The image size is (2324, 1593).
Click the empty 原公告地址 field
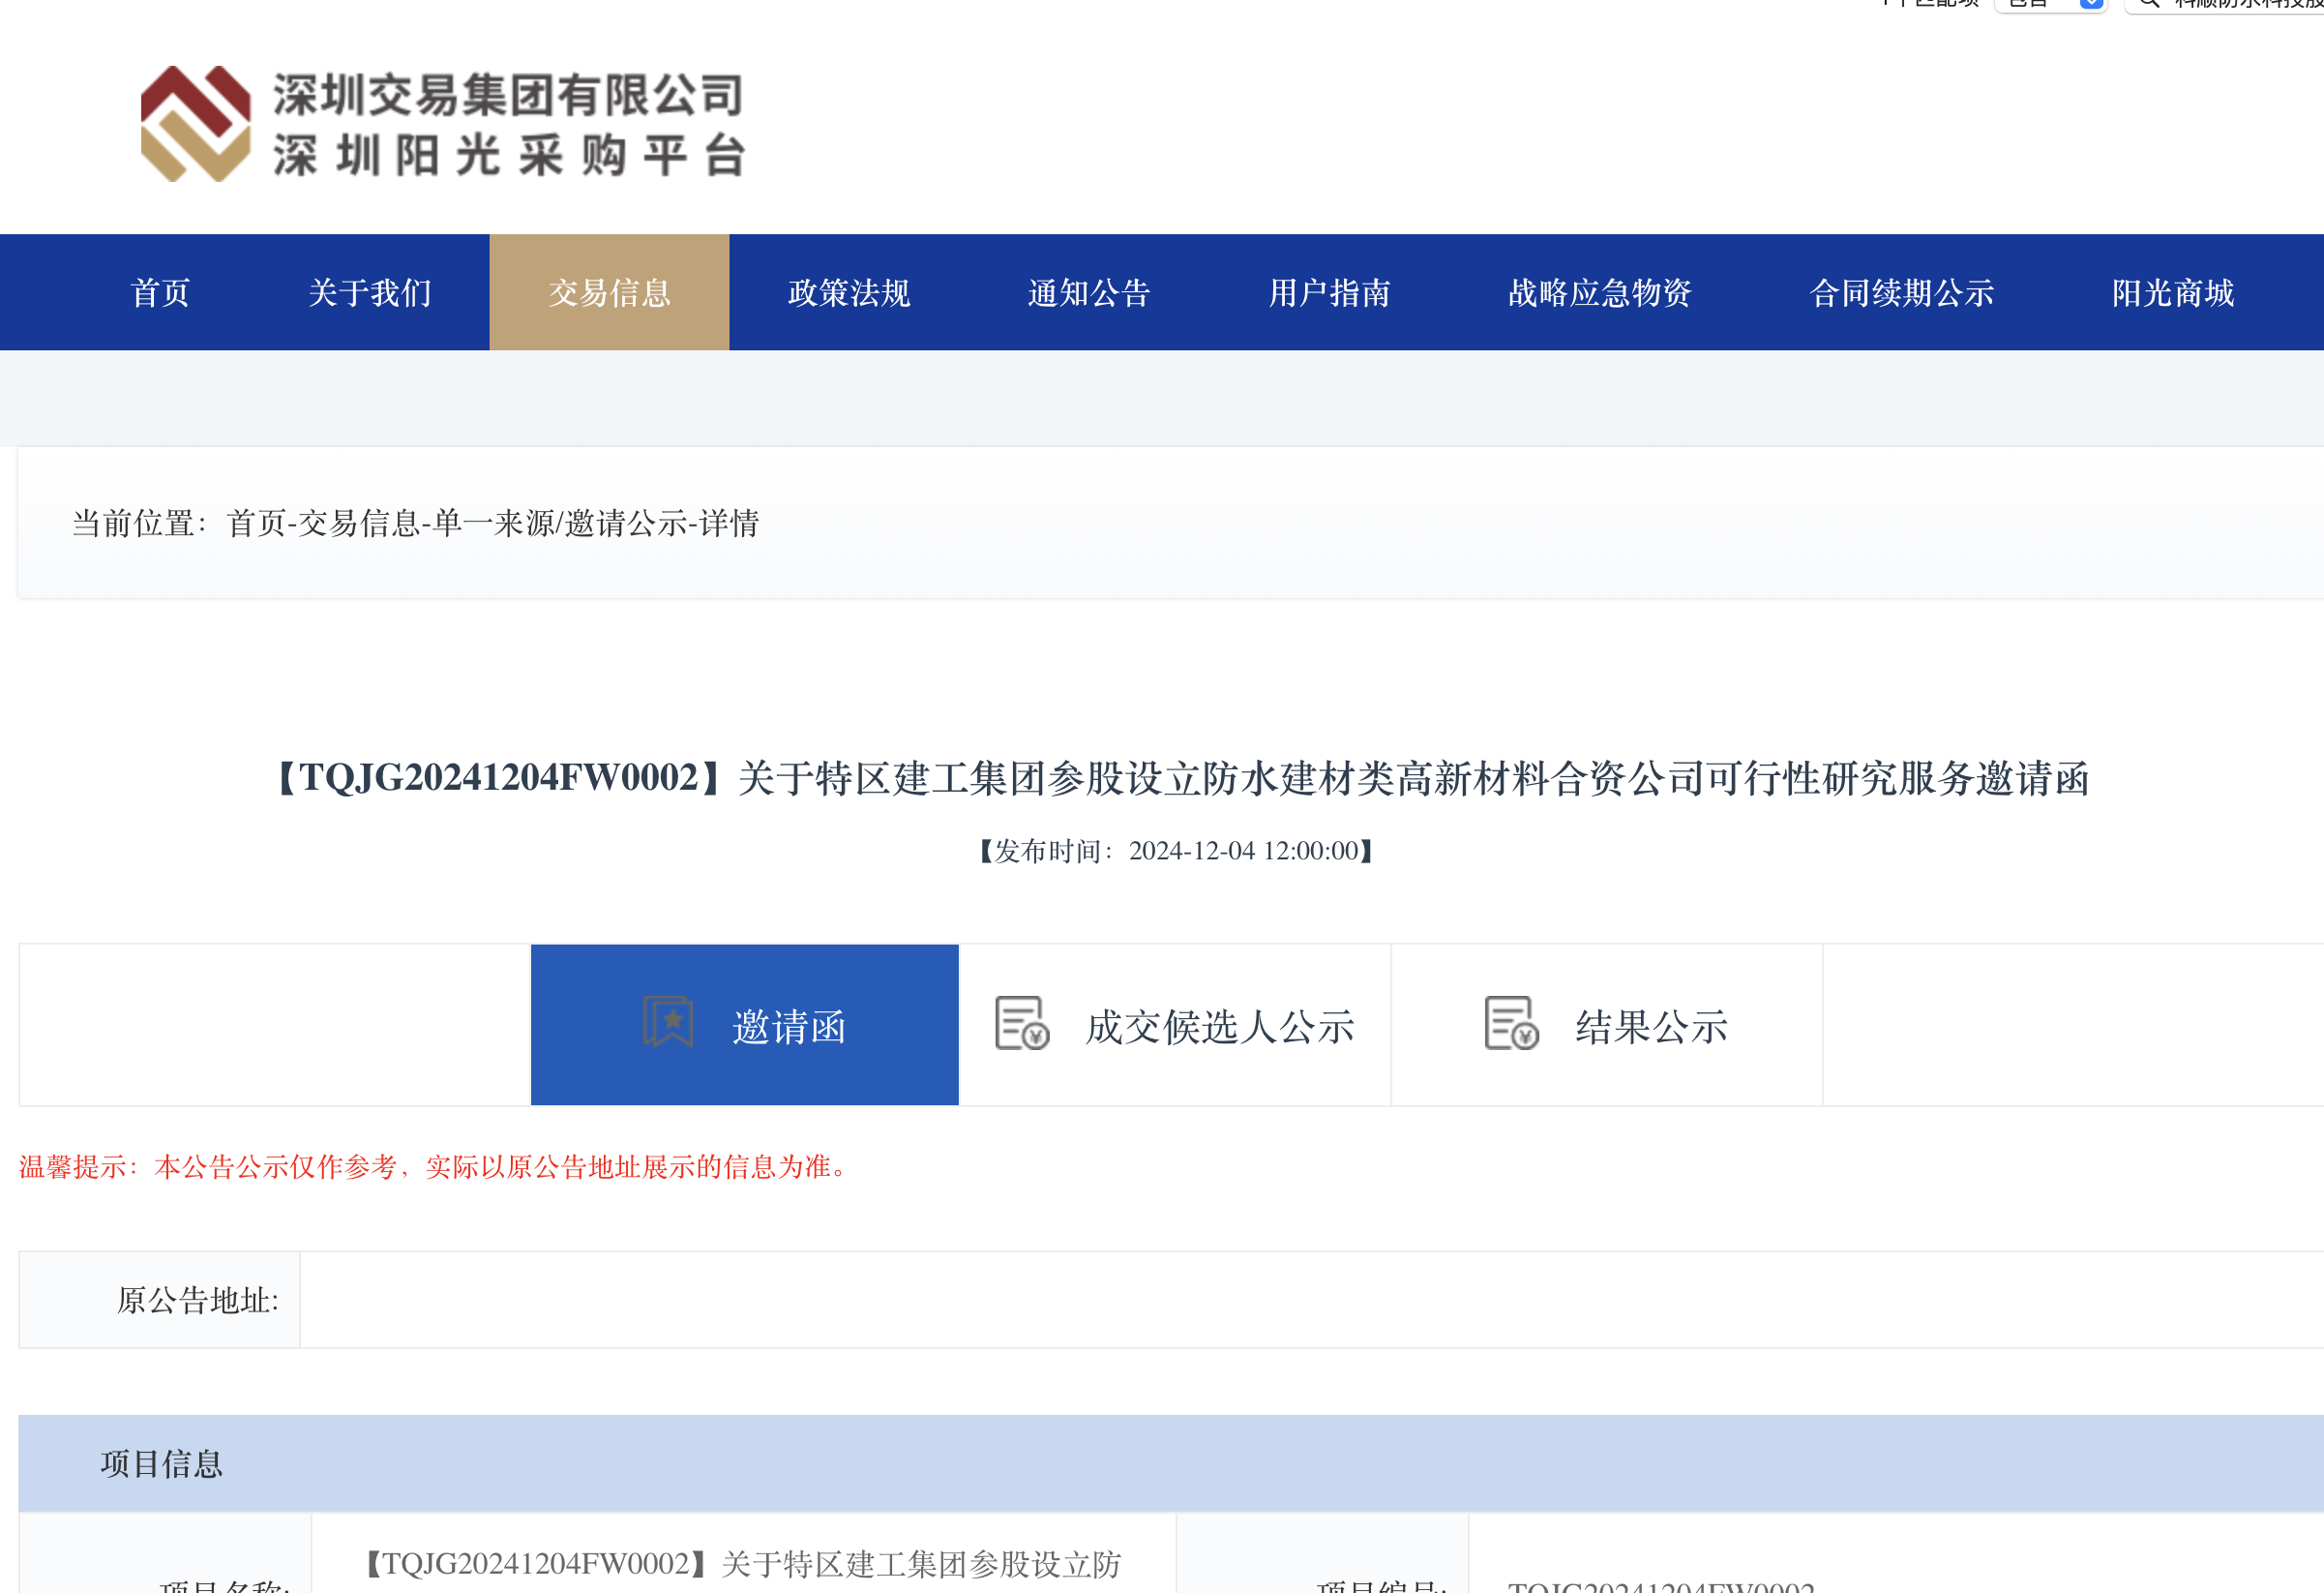coord(1310,1300)
